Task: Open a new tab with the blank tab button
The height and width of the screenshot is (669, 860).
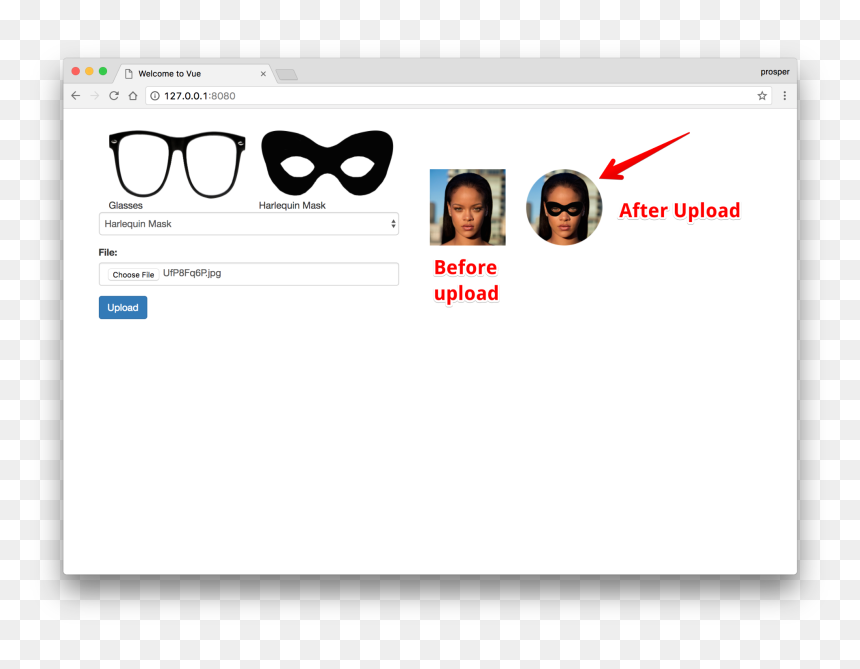Action: tap(286, 75)
